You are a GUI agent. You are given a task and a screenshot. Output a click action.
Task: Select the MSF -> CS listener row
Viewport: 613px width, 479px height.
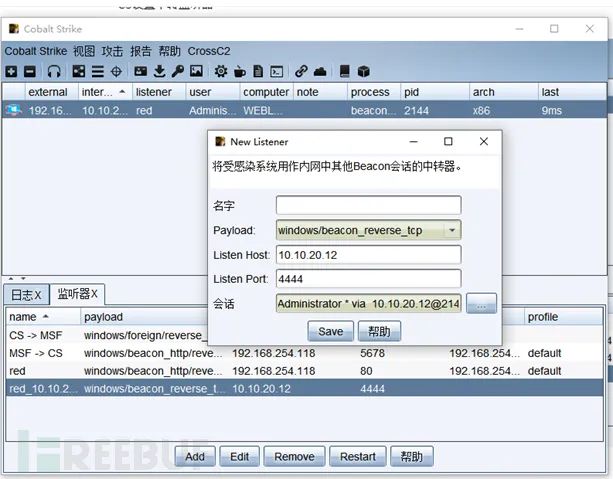304,353
